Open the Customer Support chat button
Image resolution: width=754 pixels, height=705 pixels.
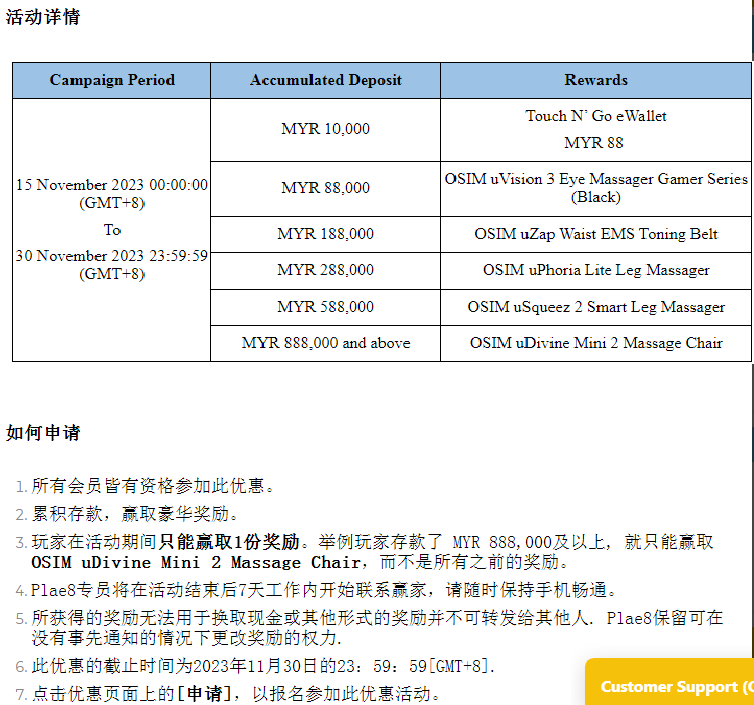[672, 686]
